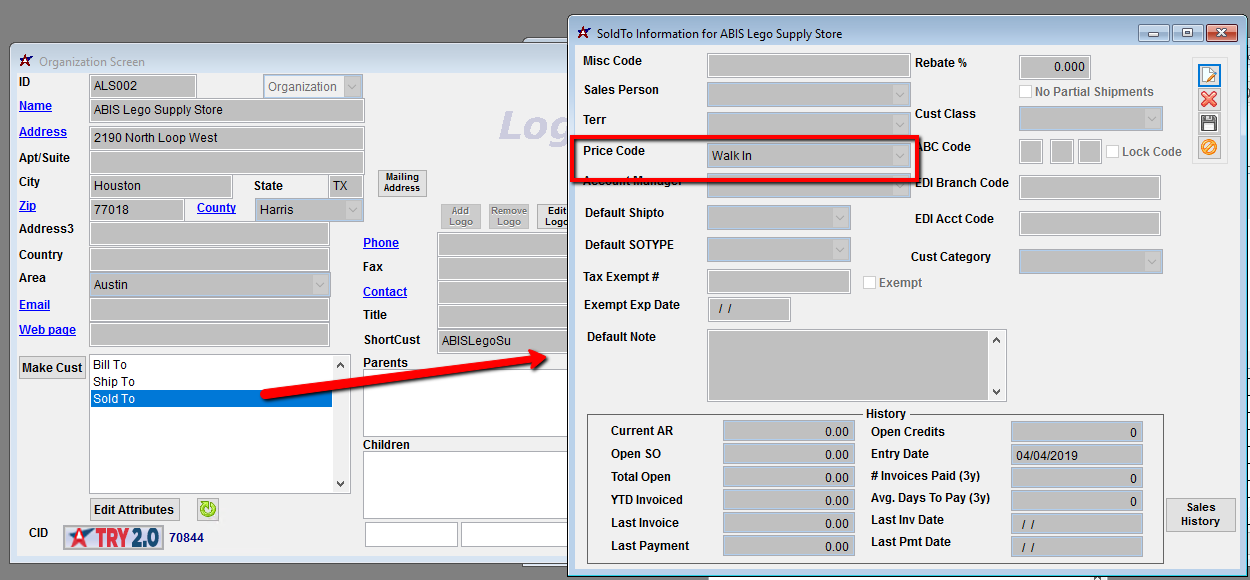This screenshot has height=580, width=1250.
Task: Close the SoldTo Information window
Action: pyautogui.click(x=1221, y=33)
